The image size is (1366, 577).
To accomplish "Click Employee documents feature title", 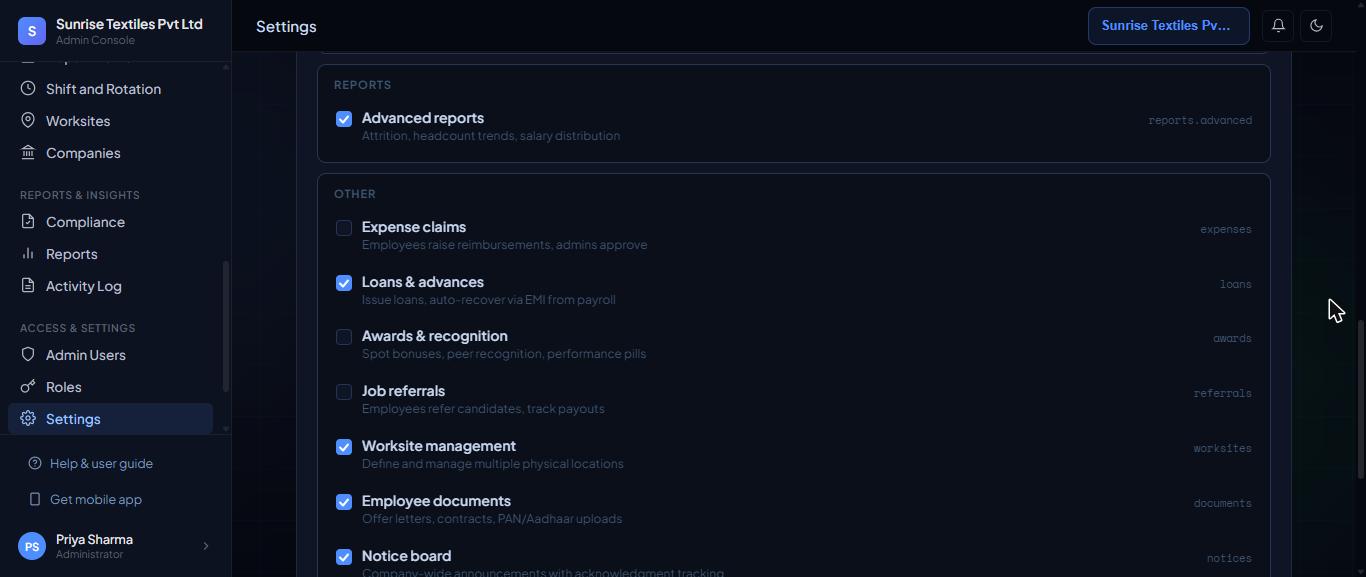I will [436, 501].
